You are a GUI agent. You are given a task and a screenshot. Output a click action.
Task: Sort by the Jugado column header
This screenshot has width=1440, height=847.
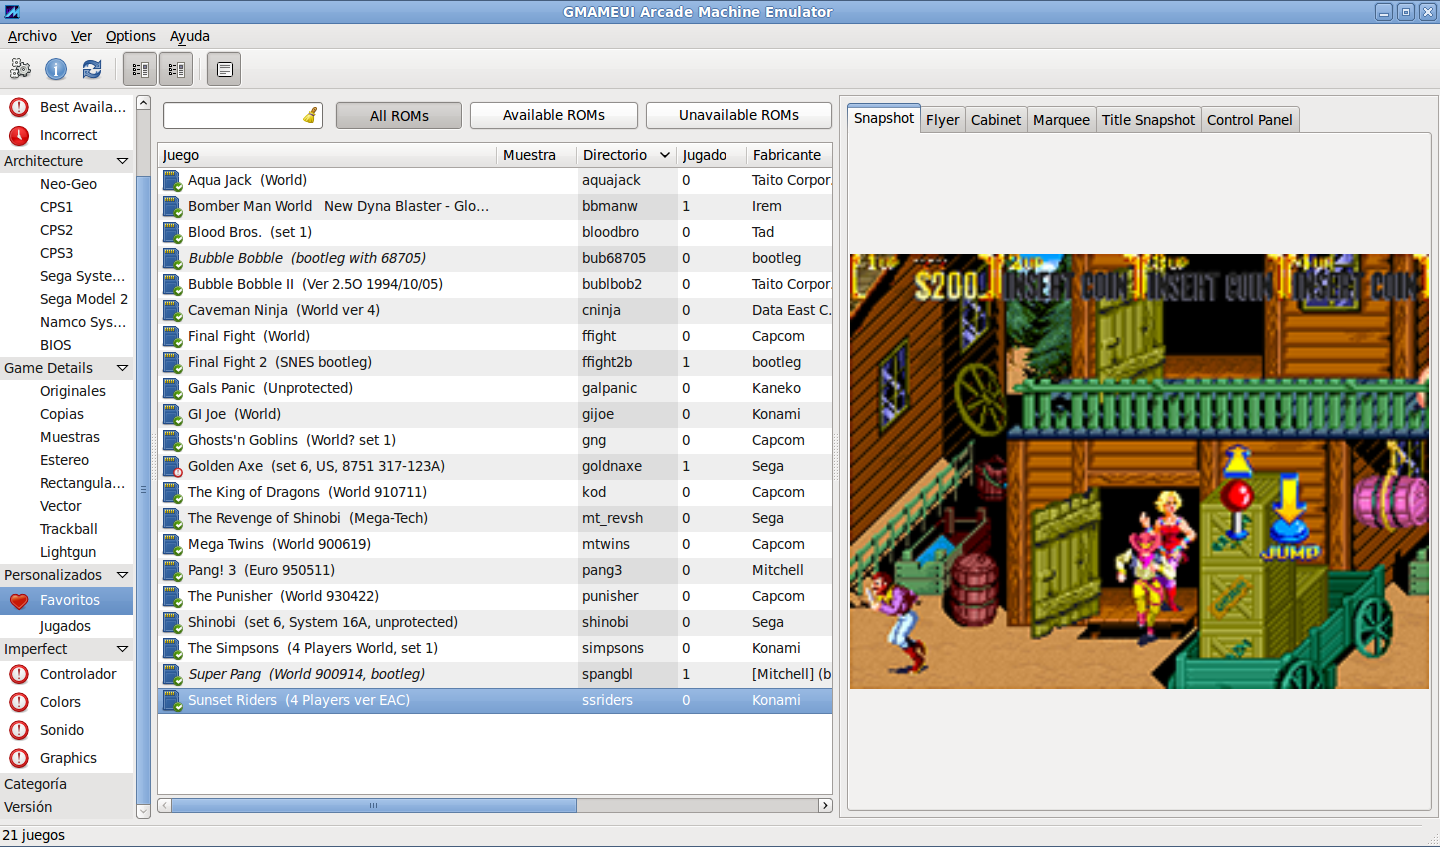coord(711,155)
